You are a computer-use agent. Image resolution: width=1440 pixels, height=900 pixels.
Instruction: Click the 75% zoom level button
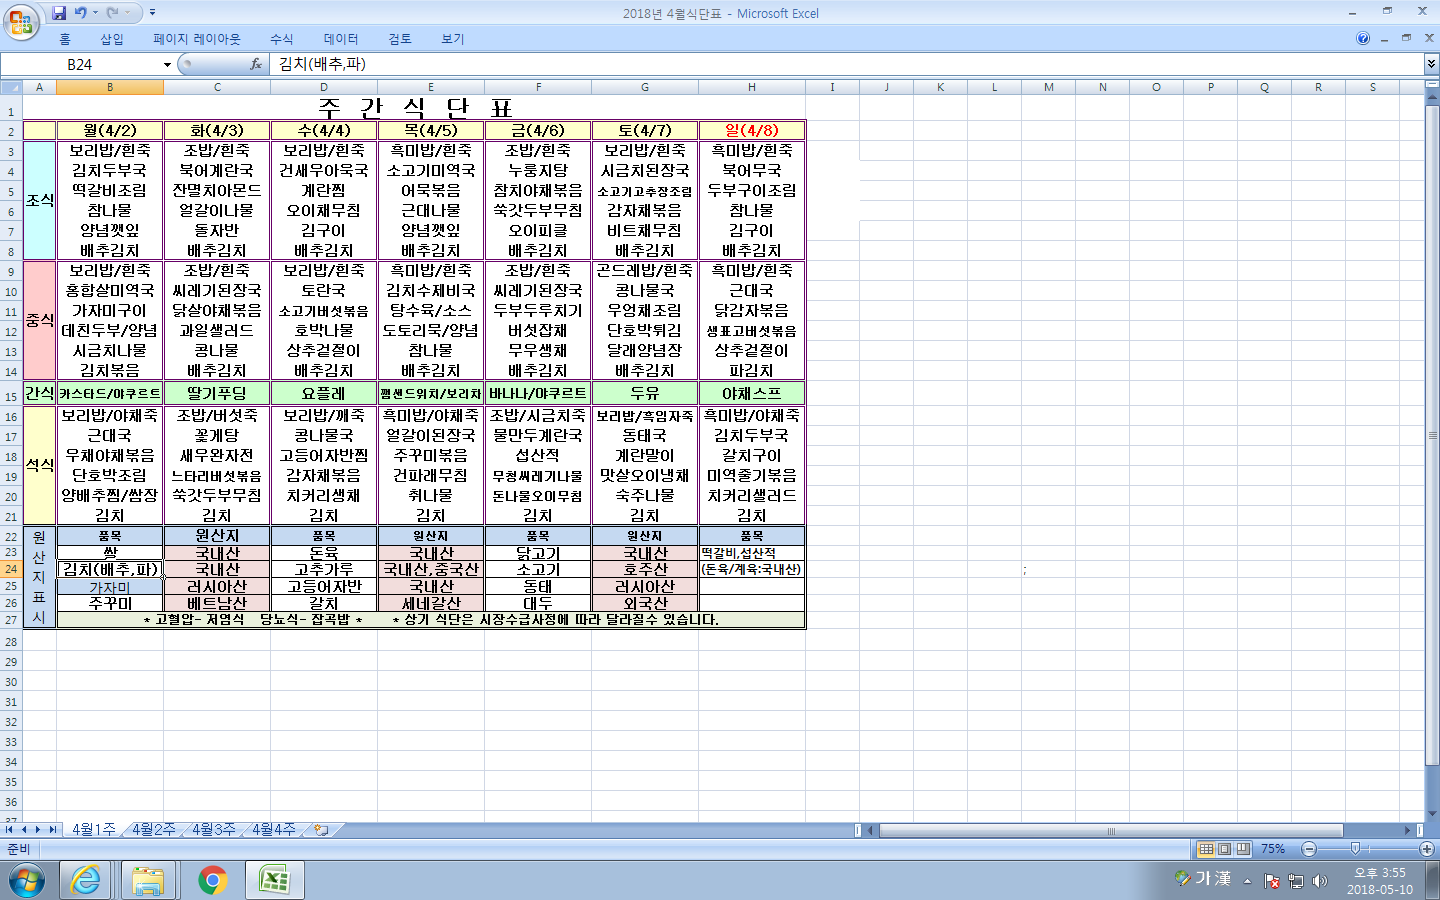(1273, 849)
